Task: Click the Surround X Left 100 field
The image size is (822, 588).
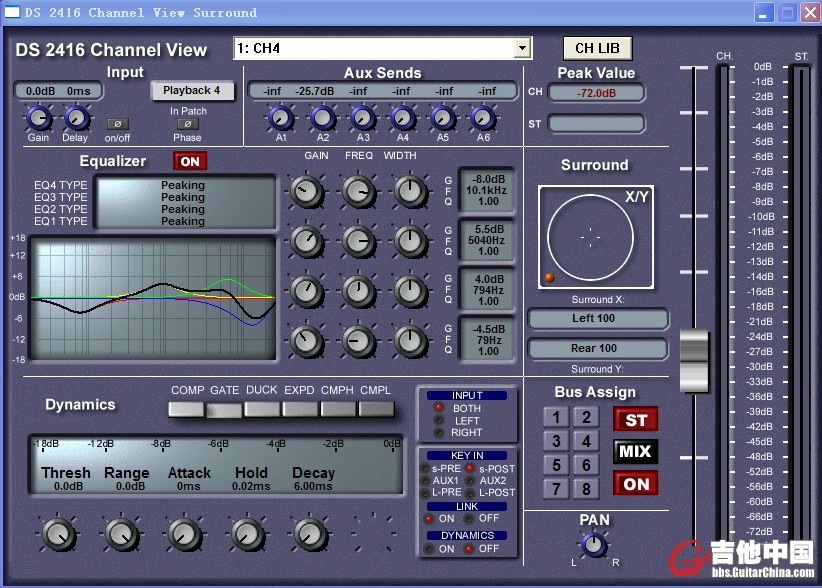Action: tap(598, 318)
